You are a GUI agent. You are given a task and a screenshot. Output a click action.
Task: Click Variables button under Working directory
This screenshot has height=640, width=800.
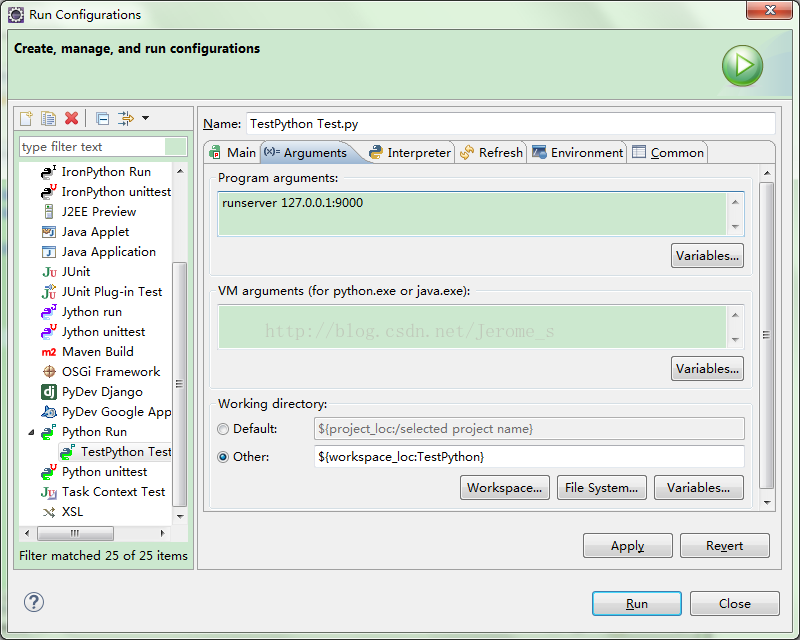[x=698, y=488]
